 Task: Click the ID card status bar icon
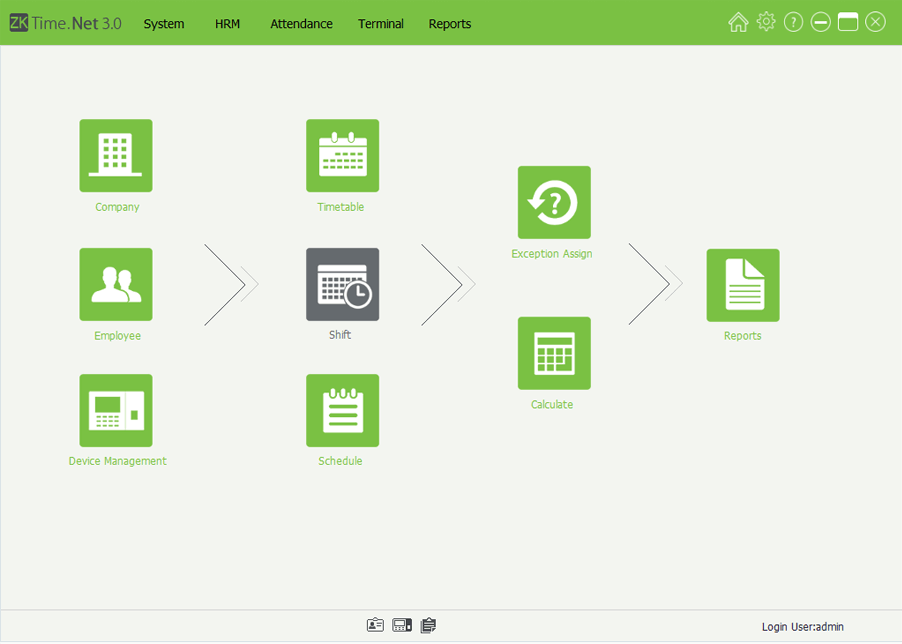coord(375,625)
